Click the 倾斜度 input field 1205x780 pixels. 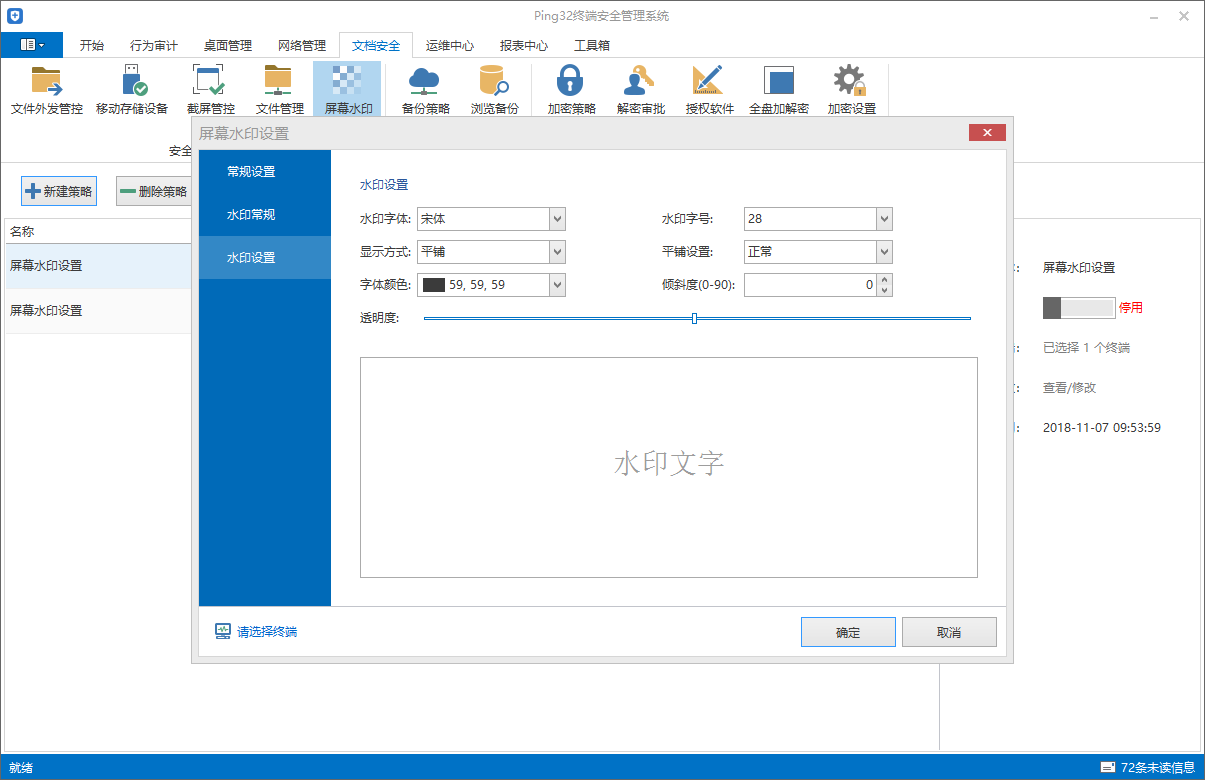[810, 285]
